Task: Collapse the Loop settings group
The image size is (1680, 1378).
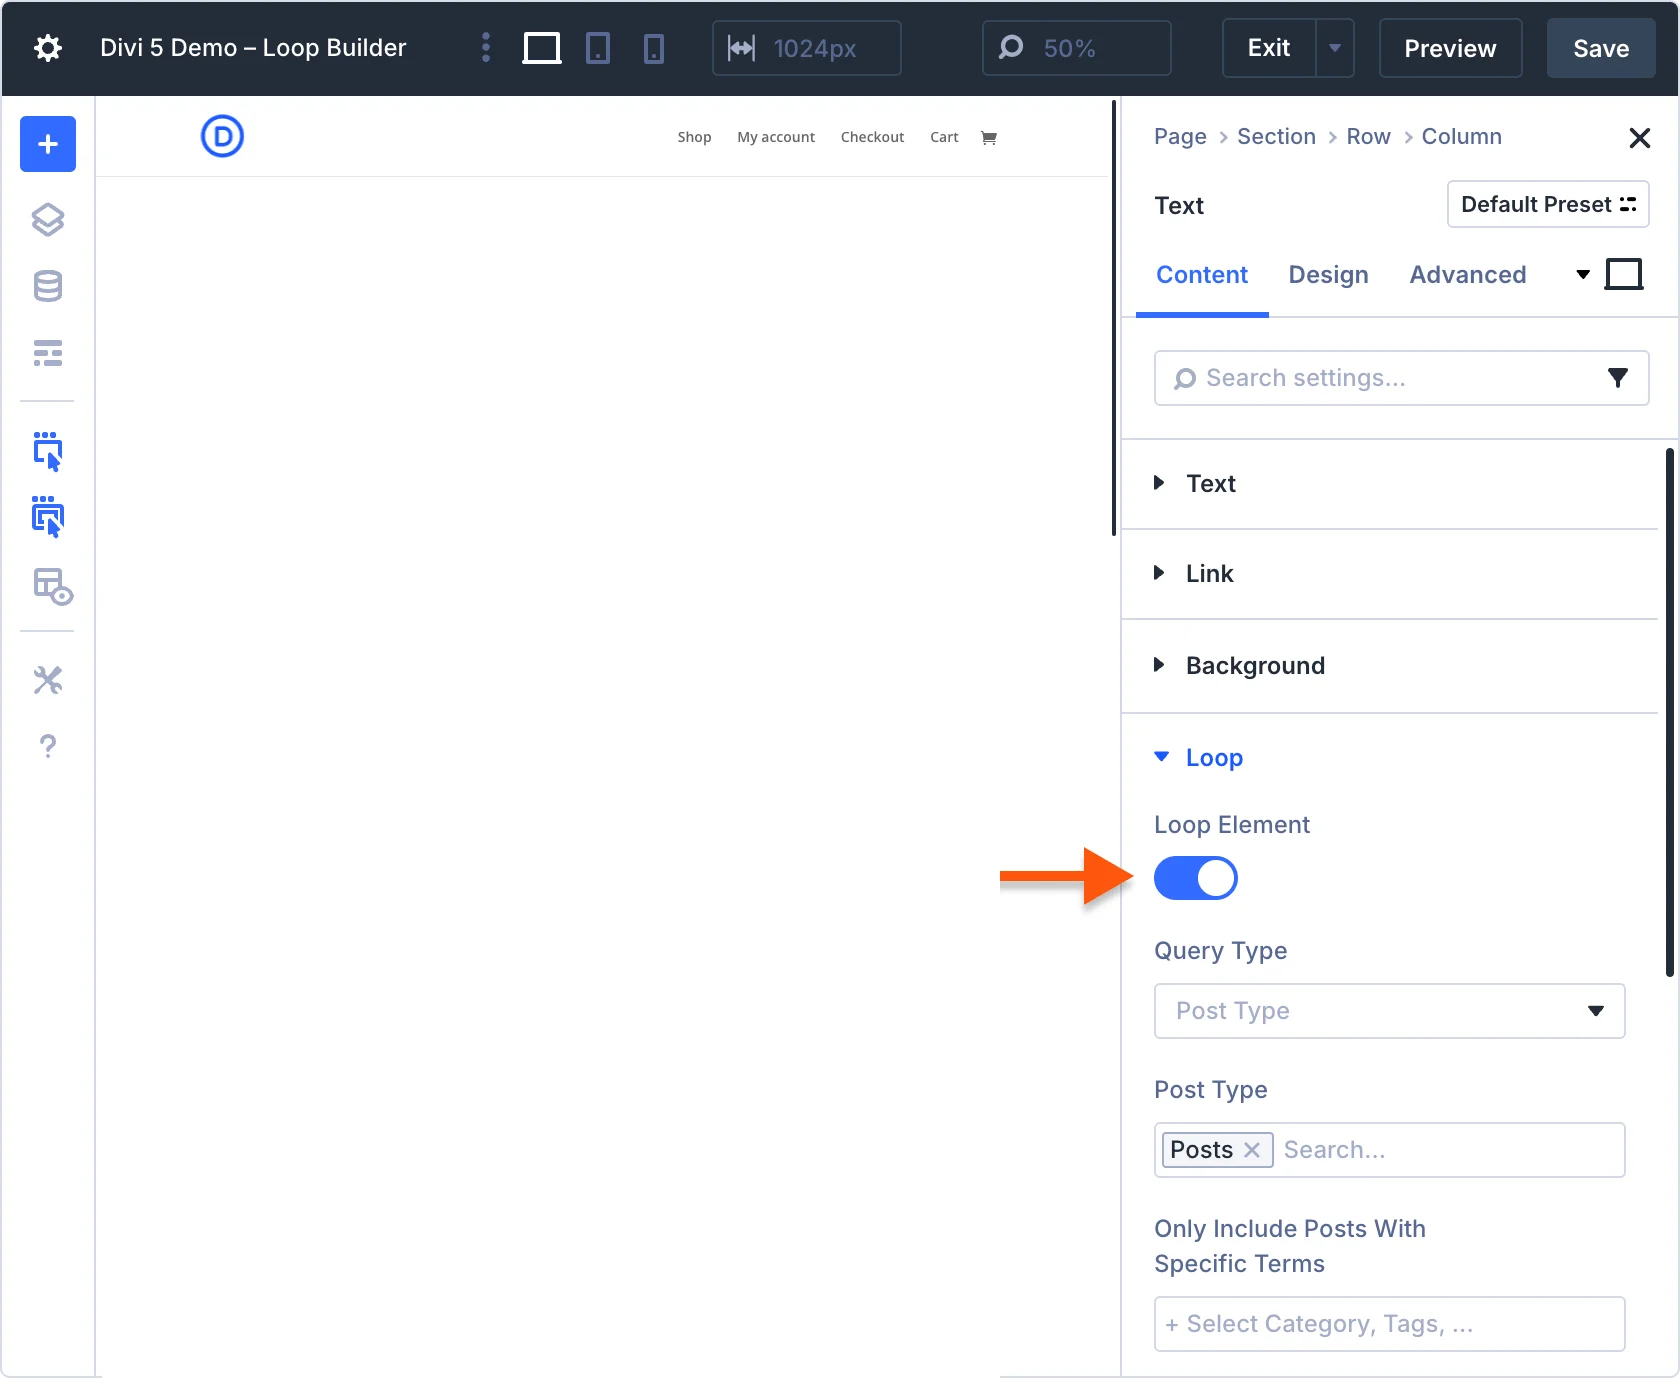Action: [x=1213, y=758]
